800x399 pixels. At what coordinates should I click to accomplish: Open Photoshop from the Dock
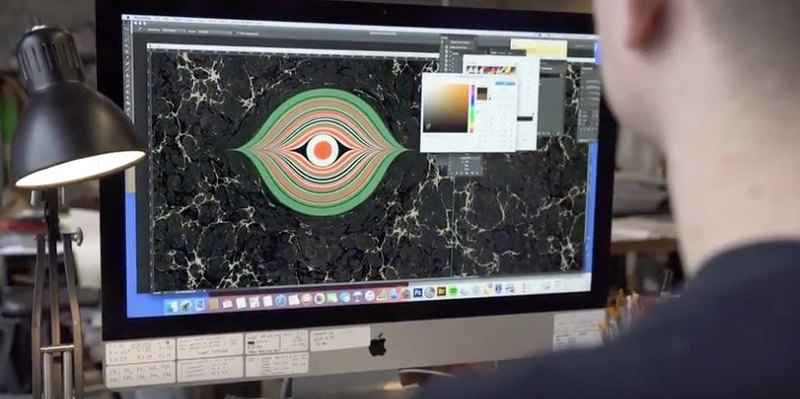tap(418, 292)
